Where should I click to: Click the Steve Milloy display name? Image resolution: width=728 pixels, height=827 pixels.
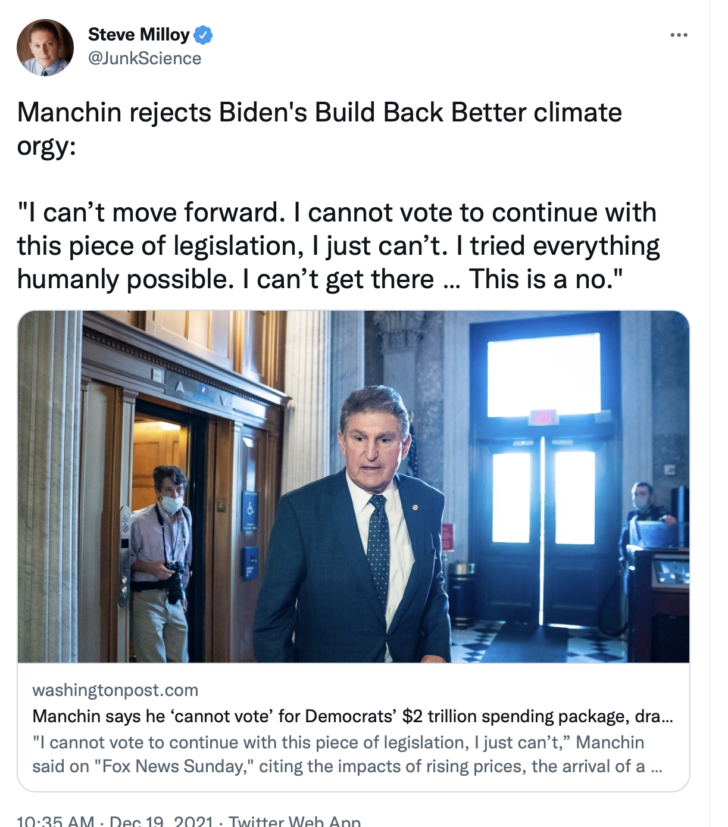coord(139,34)
